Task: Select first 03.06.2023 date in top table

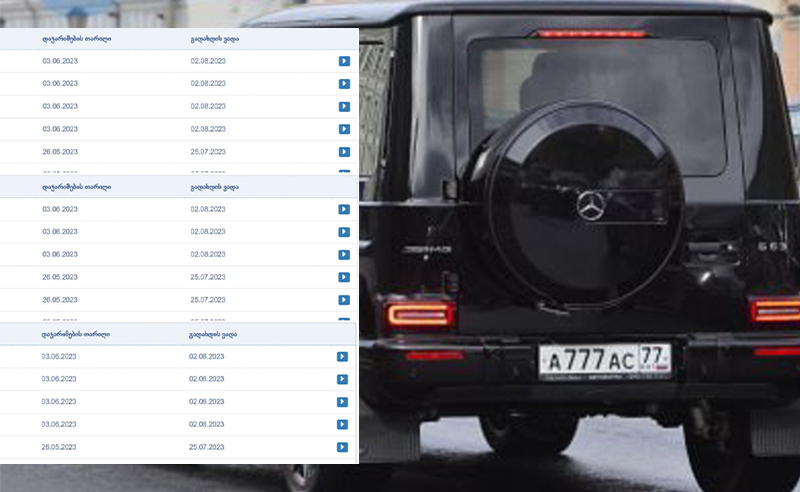Action: tap(60, 61)
